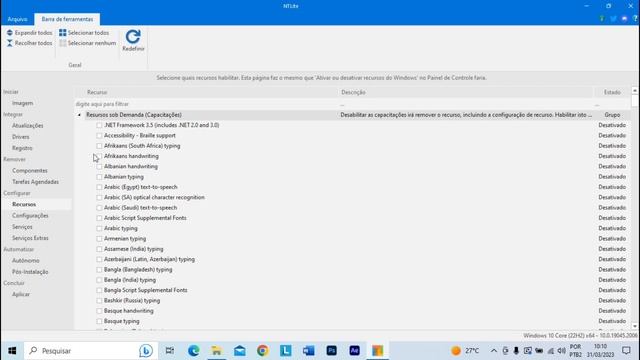Open File Explorer from taskbar
This screenshot has height=360, width=640.
[x=216, y=351]
